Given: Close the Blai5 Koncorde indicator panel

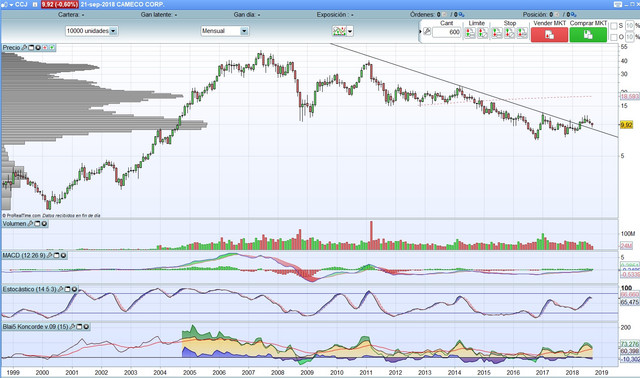Looking at the screenshot, I should point(86,327).
